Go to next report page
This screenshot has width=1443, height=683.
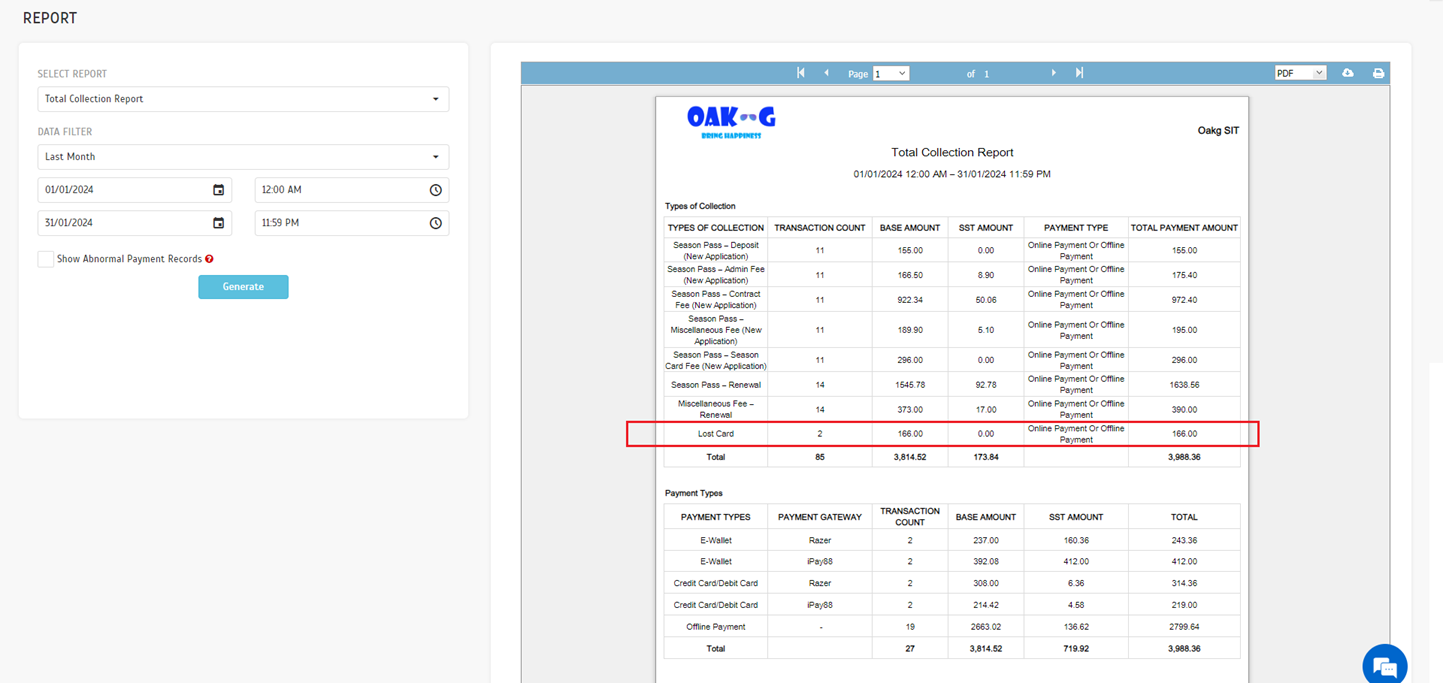click(1053, 73)
